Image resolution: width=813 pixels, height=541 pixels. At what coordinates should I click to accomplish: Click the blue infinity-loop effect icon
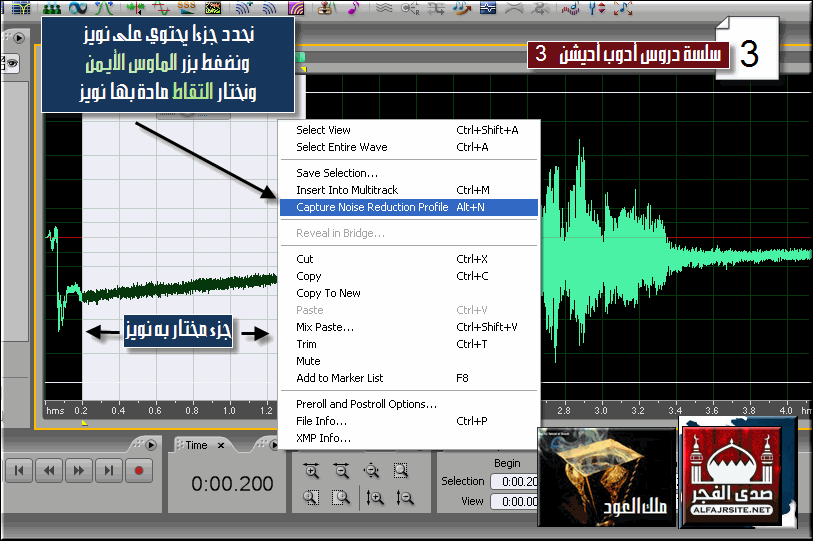pyautogui.click(x=78, y=8)
